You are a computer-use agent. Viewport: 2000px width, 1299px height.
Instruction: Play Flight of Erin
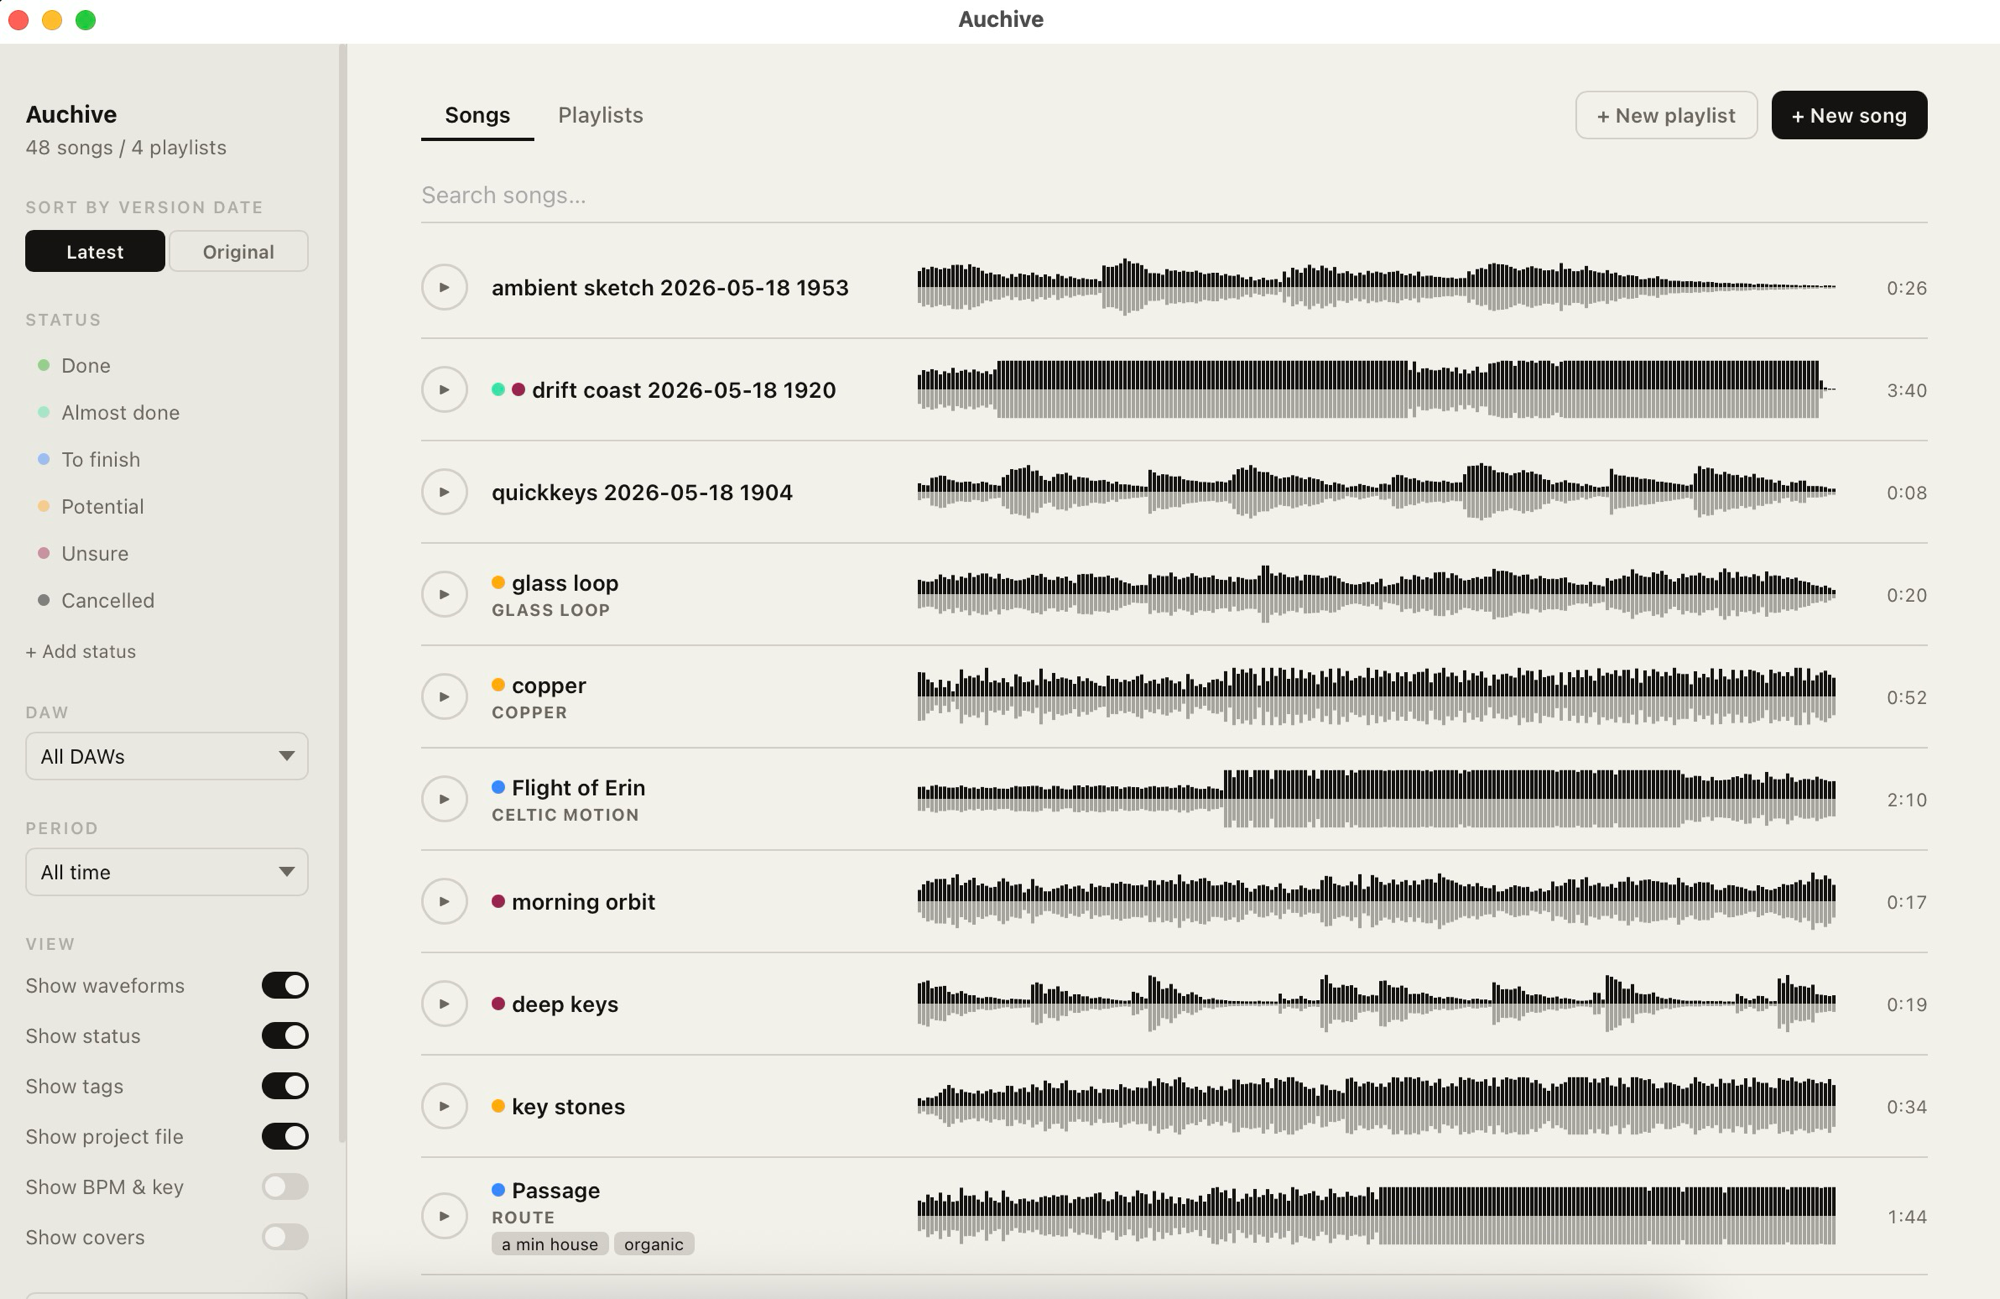tap(444, 799)
